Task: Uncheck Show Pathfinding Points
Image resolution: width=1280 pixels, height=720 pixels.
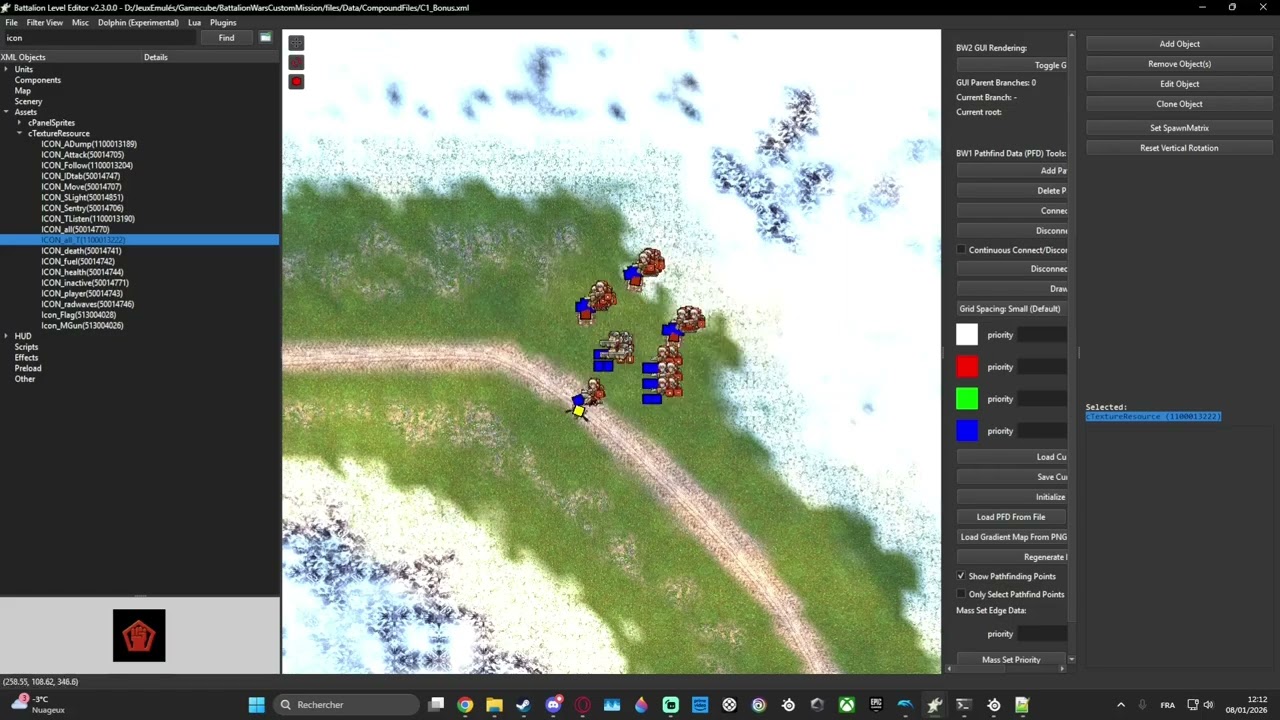Action: (x=961, y=576)
